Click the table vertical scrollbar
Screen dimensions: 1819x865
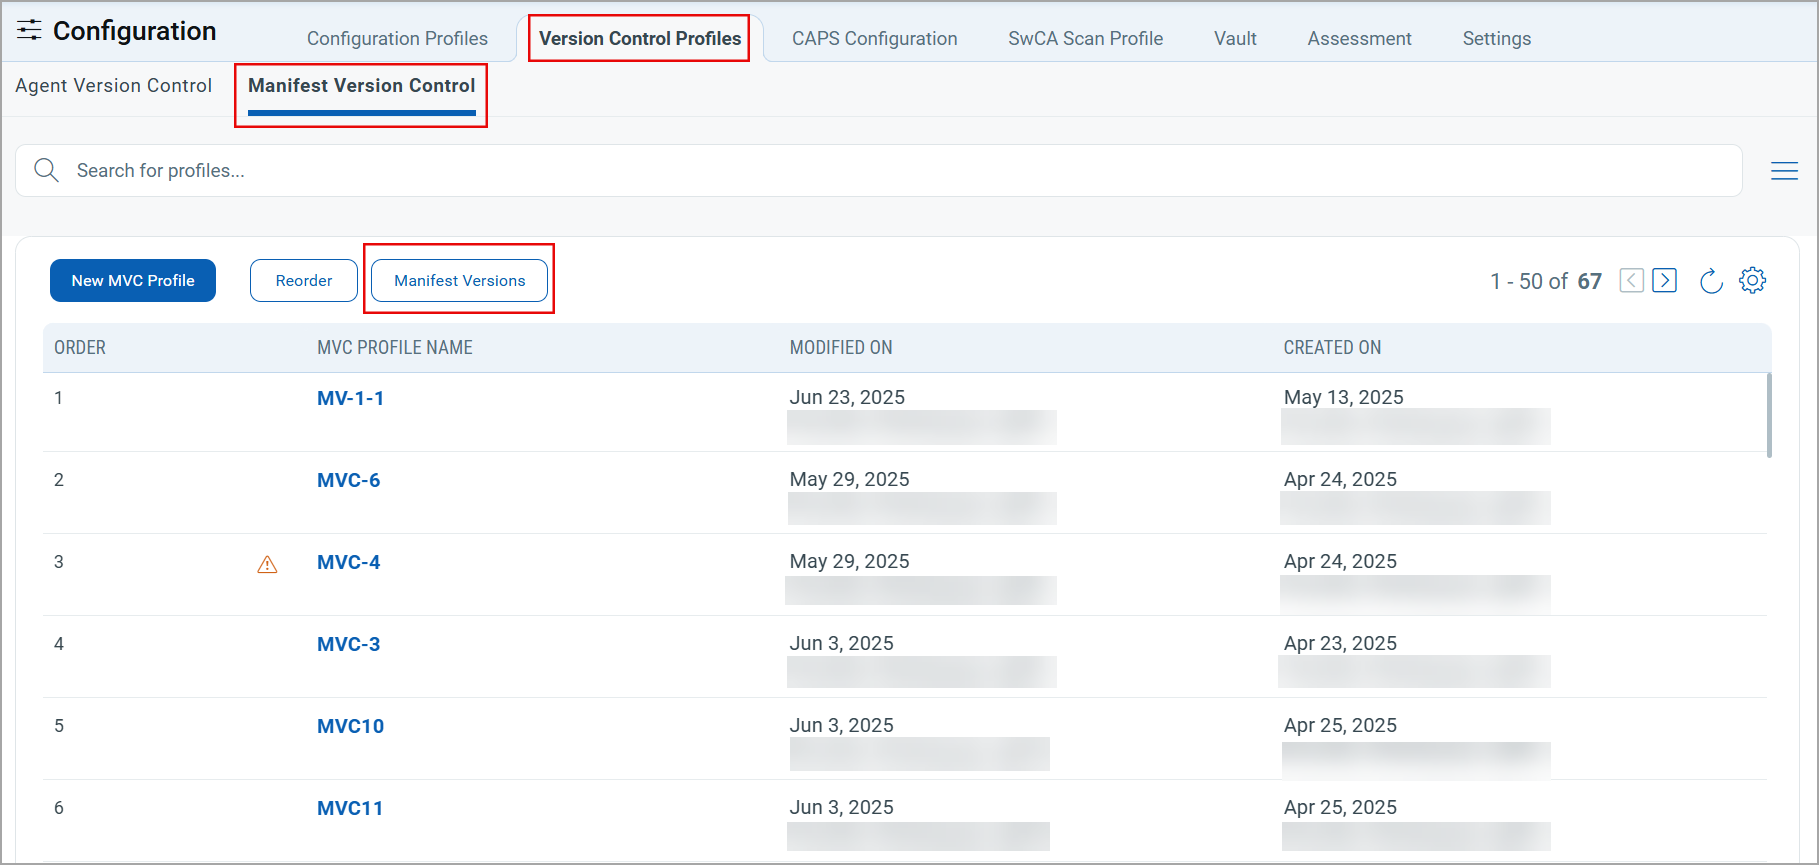click(1768, 415)
